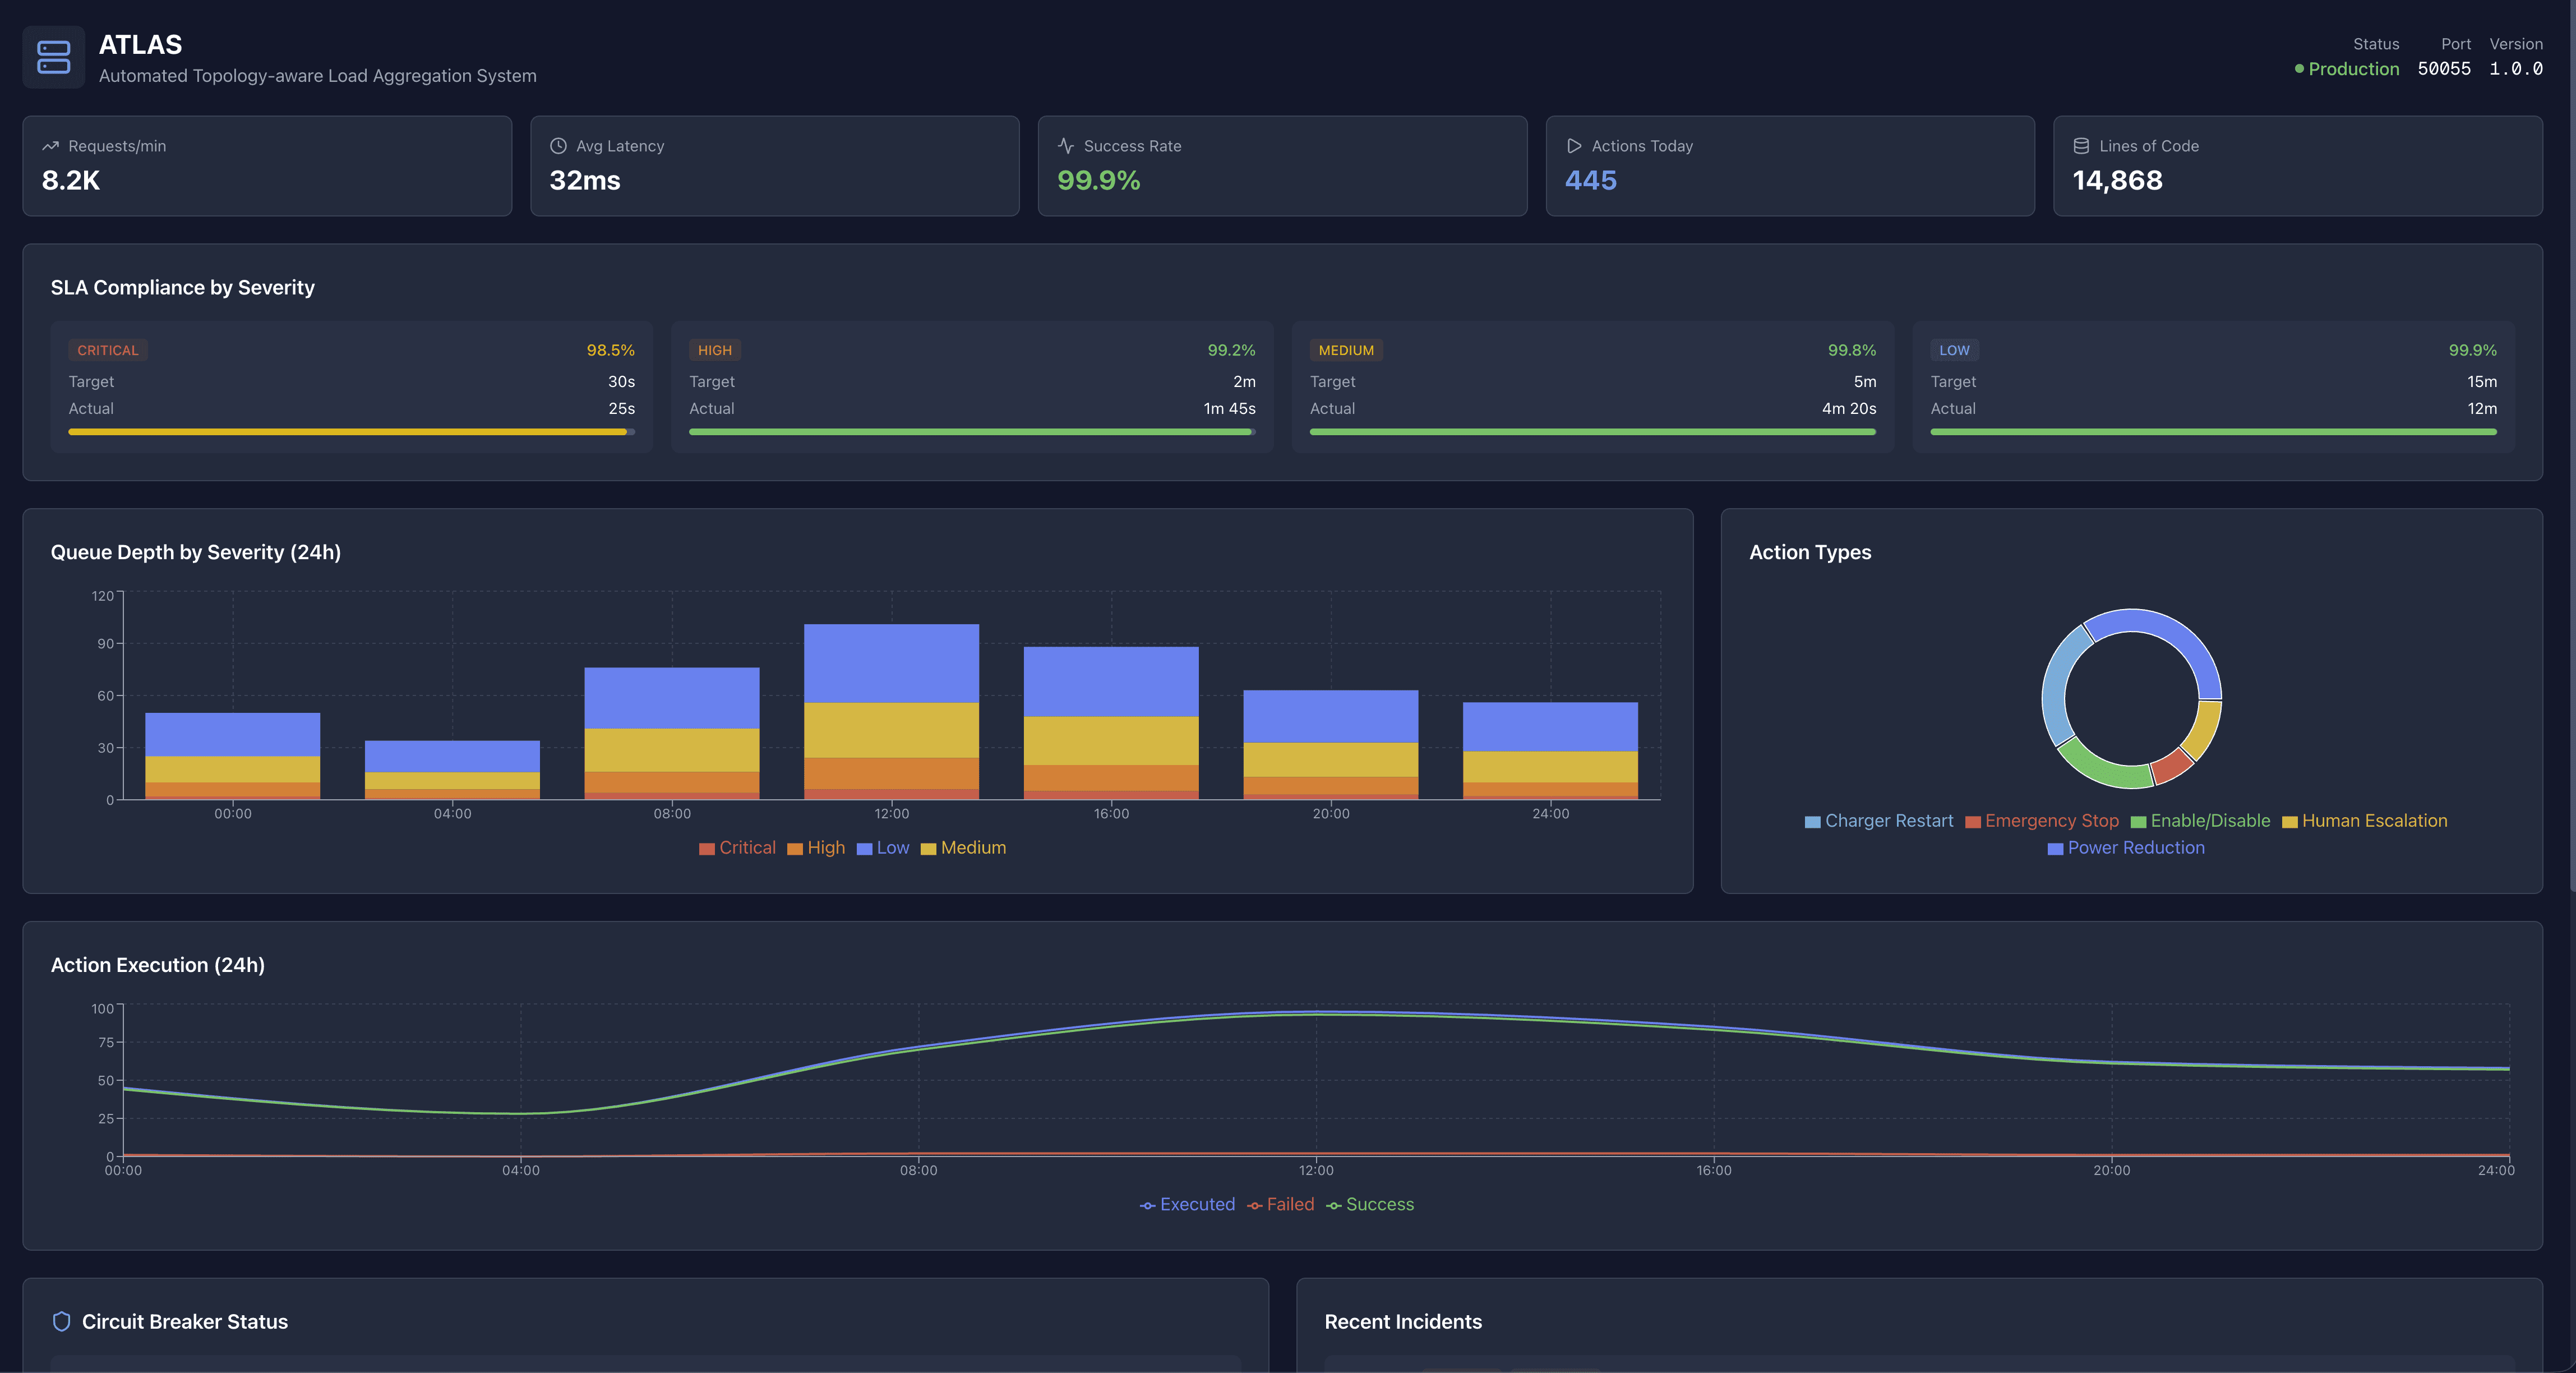Viewport: 2576px width, 1373px height.
Task: Click the Success Rate pulse icon
Action: coord(1066,146)
